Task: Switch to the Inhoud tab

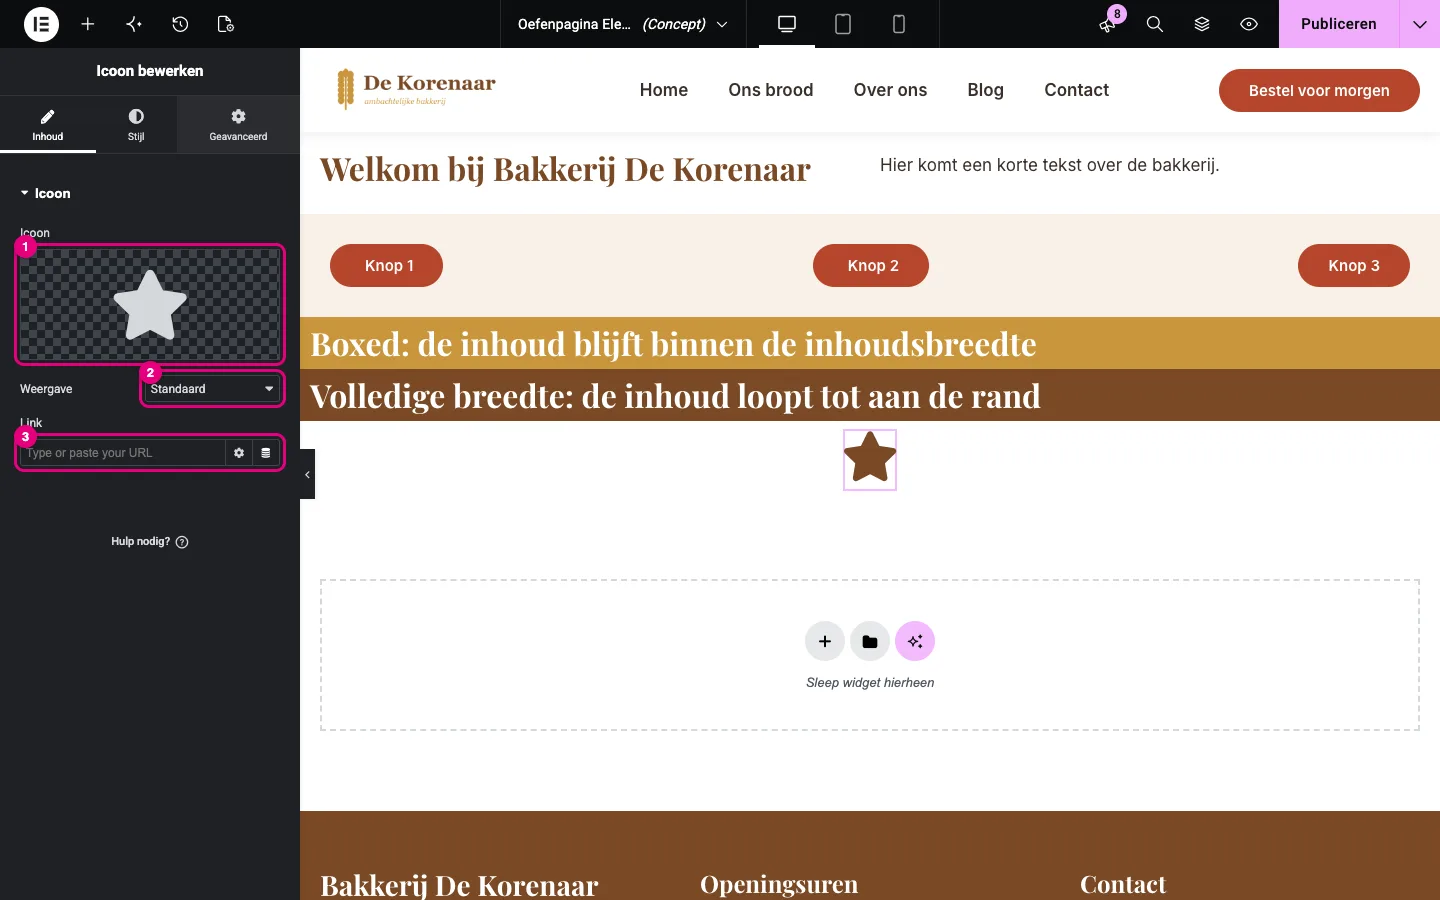Action: click(x=48, y=125)
